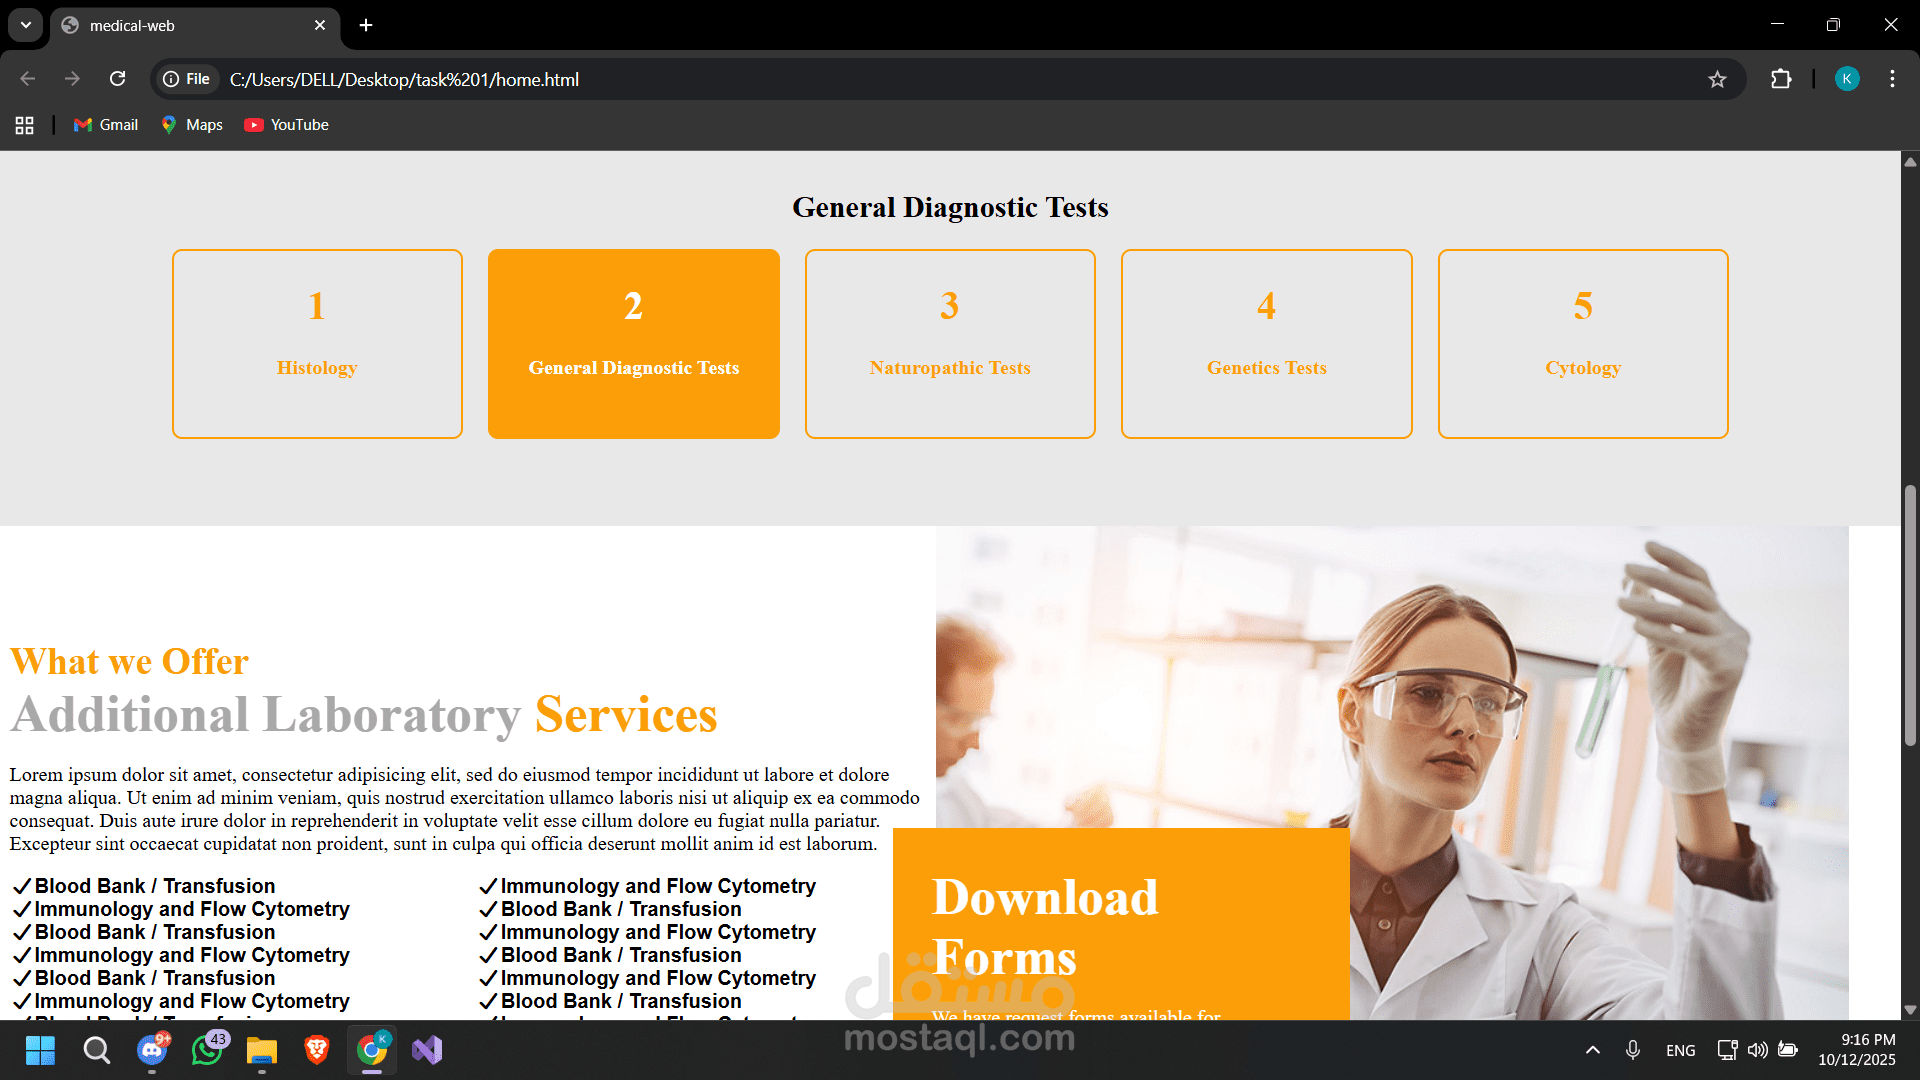Open volume control tray icon
This screenshot has width=1920, height=1080.
coord(1757,1050)
